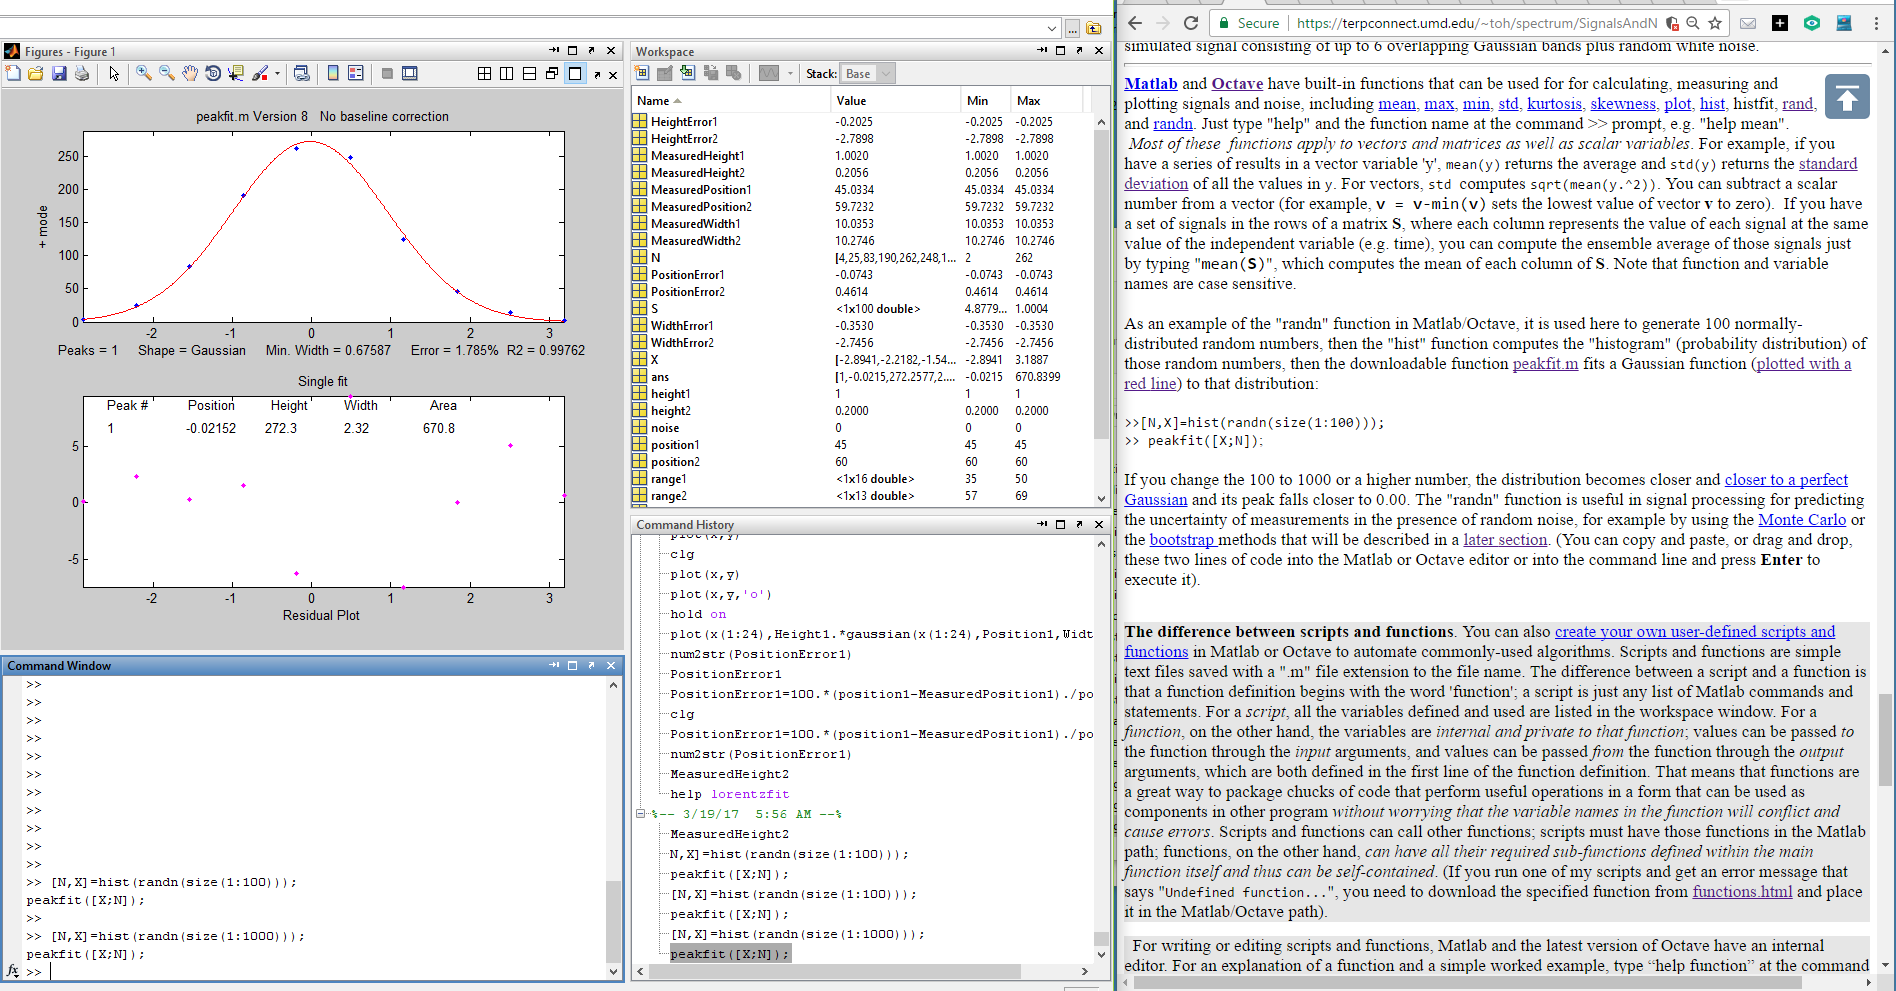This screenshot has width=1896, height=991.
Task: Select the Data Cursor tool
Action: point(236,74)
